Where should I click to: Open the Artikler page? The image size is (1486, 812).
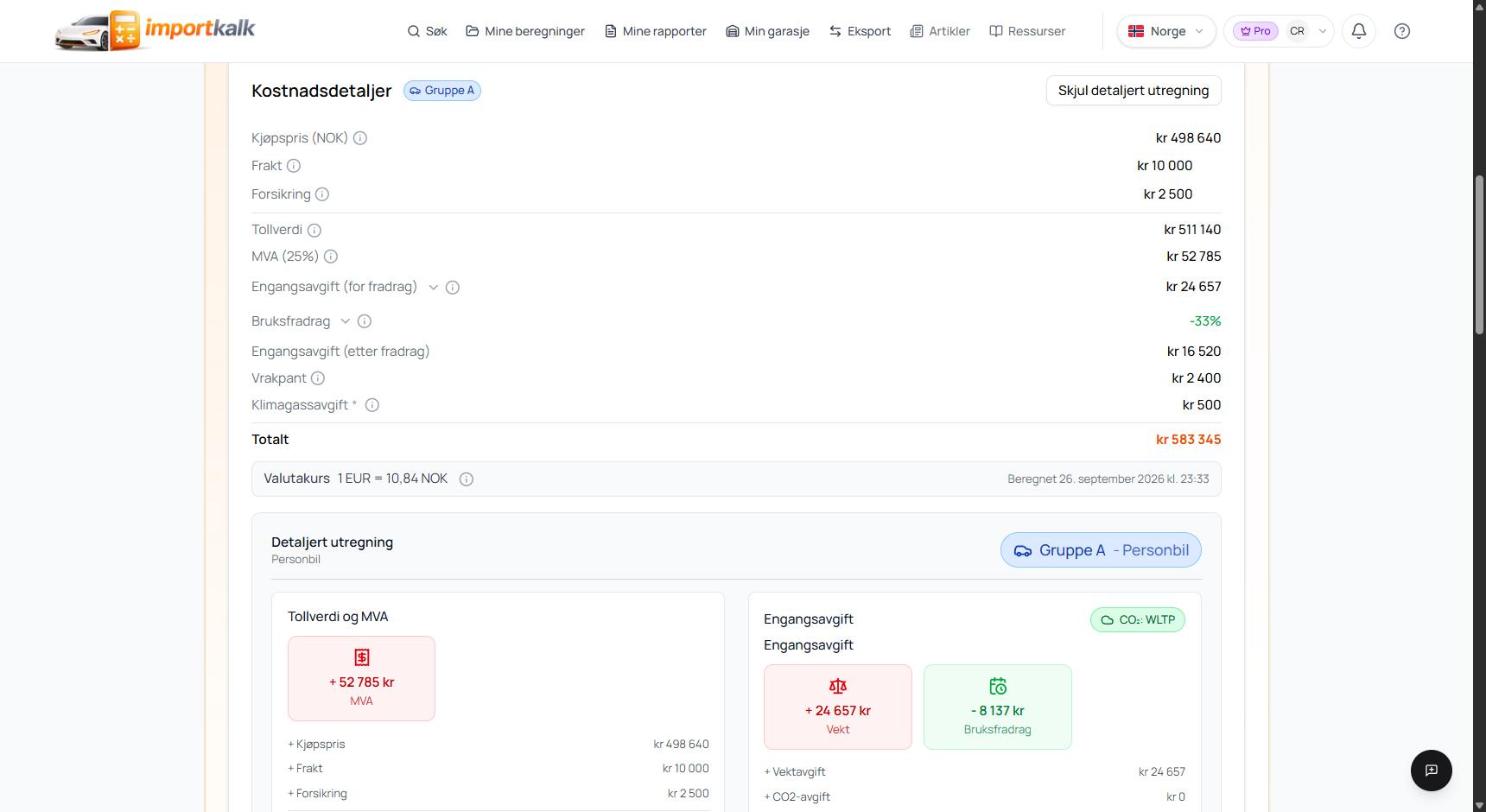[940, 31]
